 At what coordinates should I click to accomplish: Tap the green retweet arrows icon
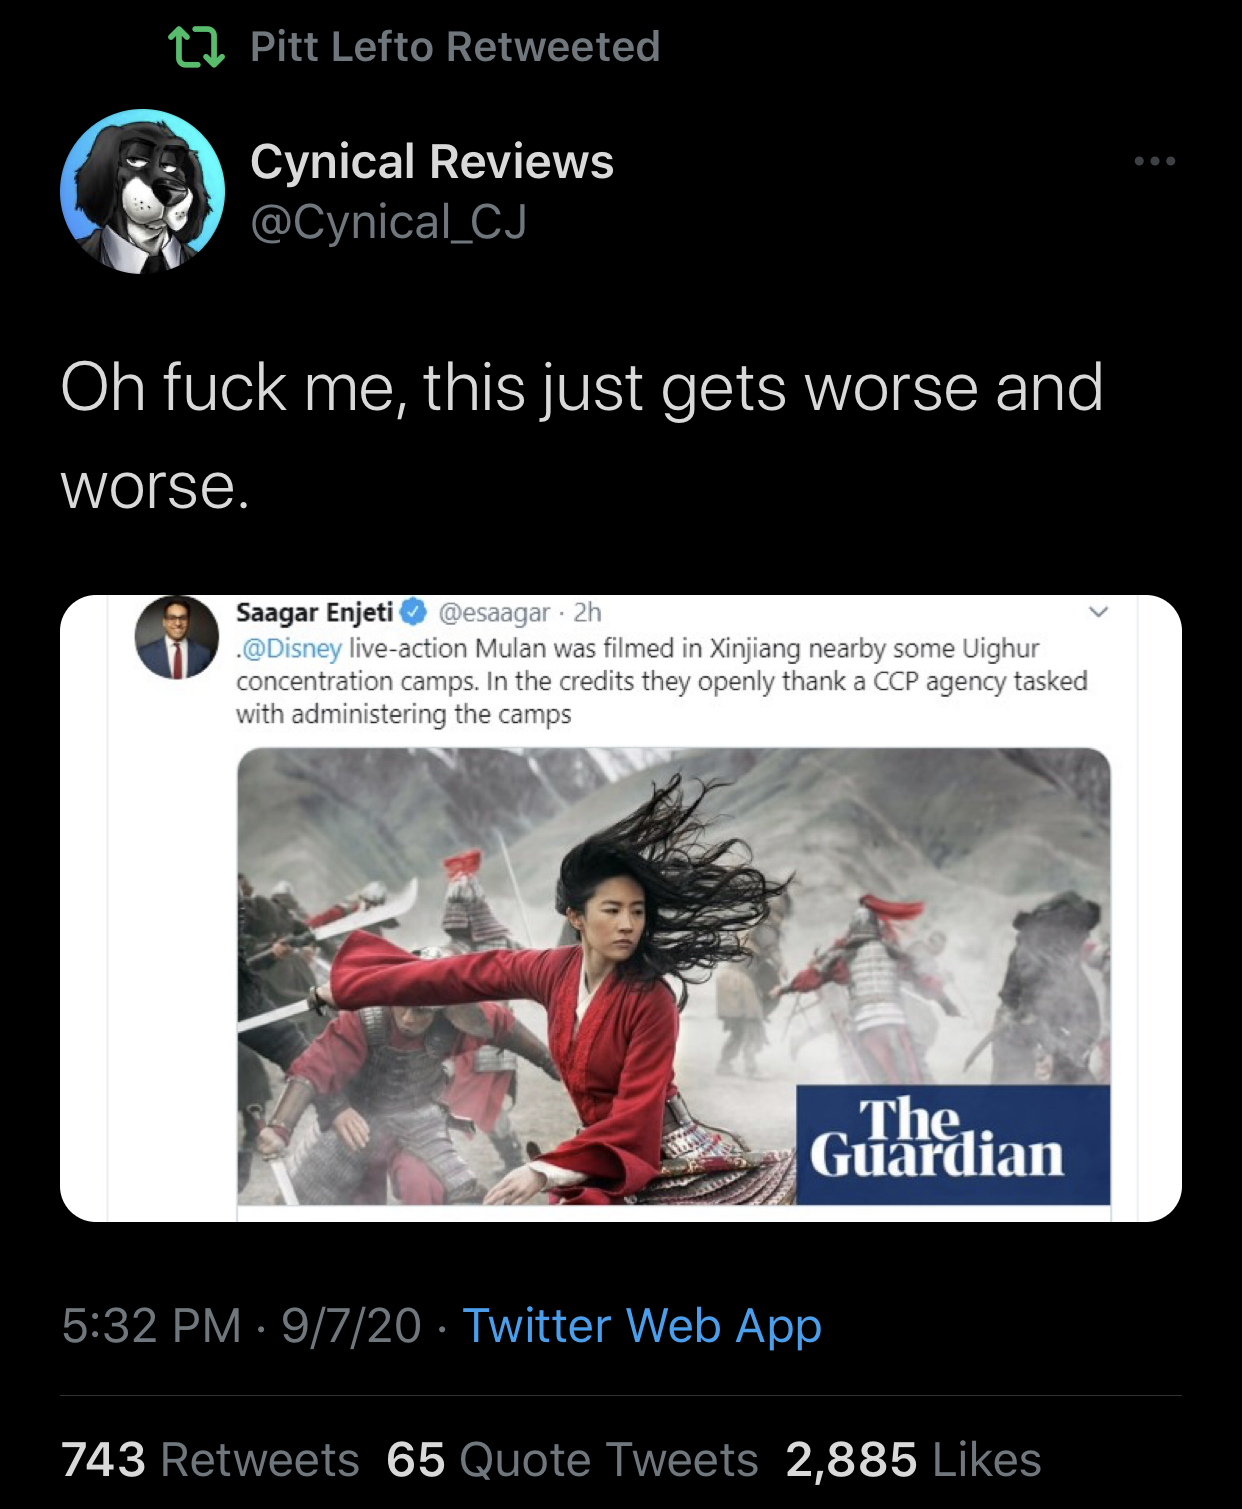pos(195,47)
